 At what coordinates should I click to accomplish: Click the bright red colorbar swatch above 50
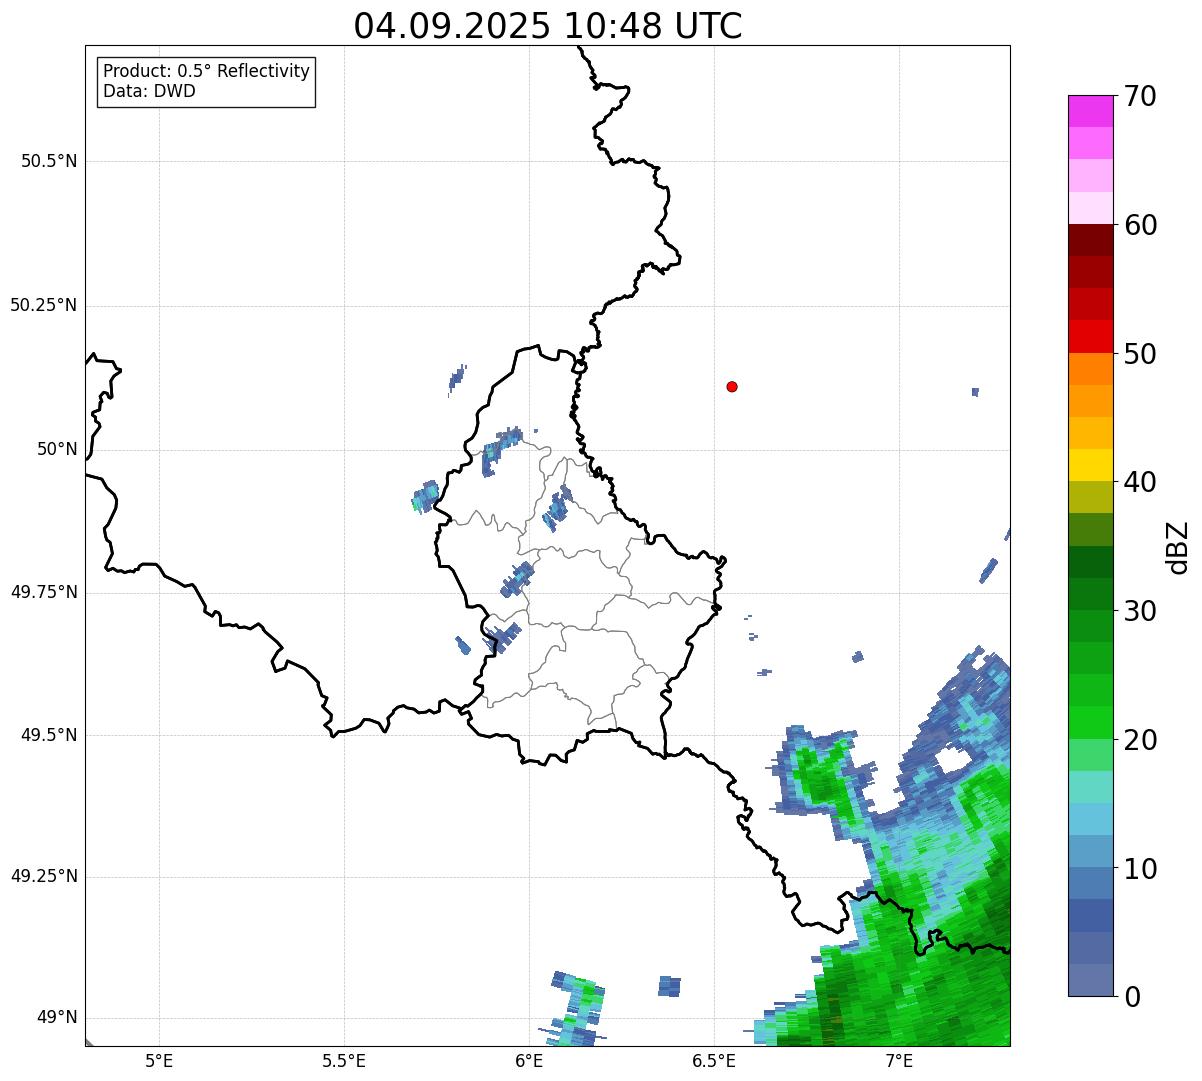[1090, 336]
